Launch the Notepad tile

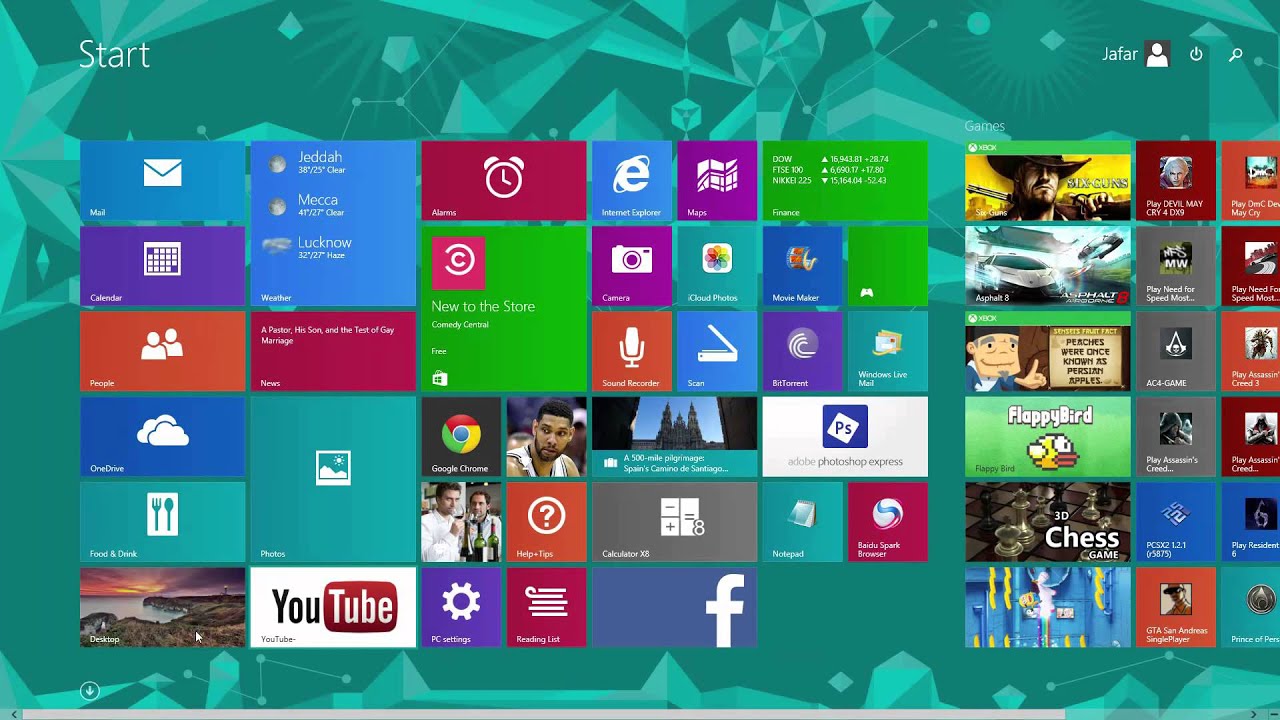point(802,522)
